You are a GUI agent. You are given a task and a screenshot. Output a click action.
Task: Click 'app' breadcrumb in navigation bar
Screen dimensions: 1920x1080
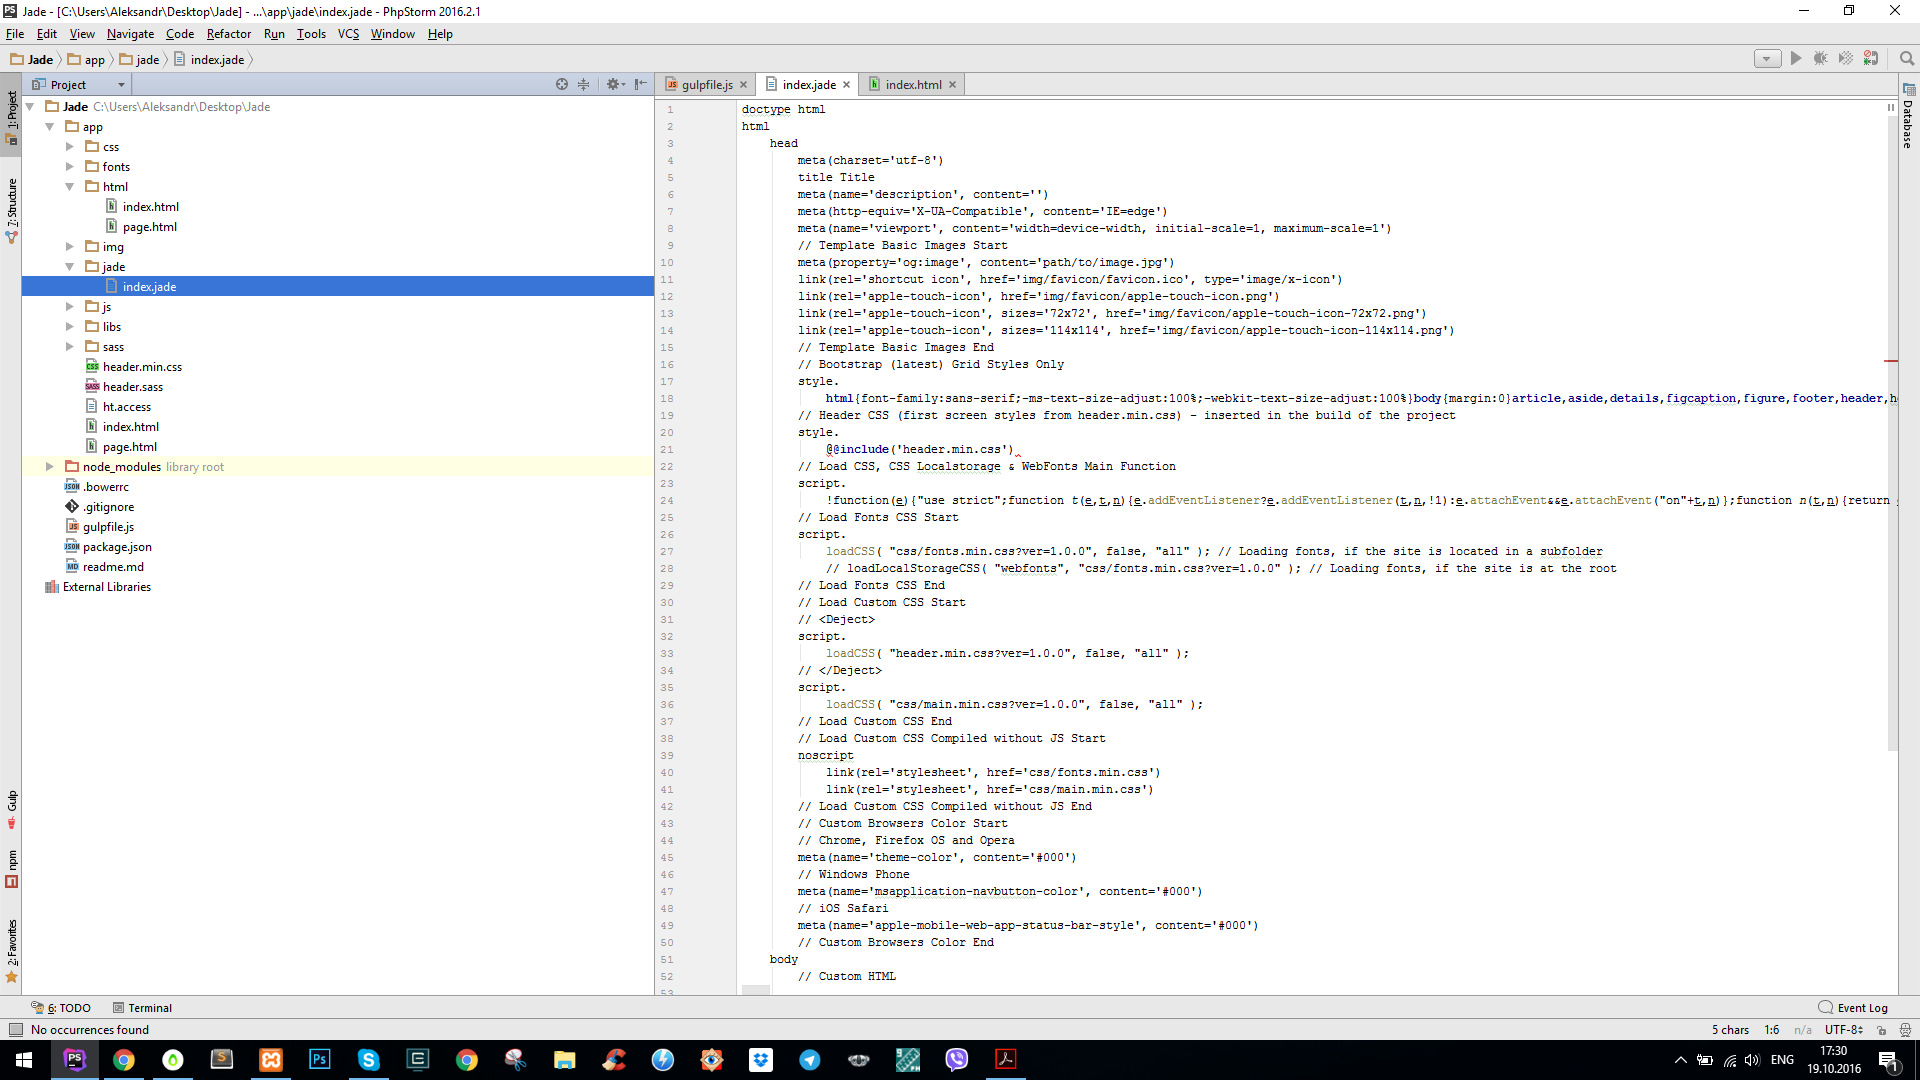click(x=87, y=60)
